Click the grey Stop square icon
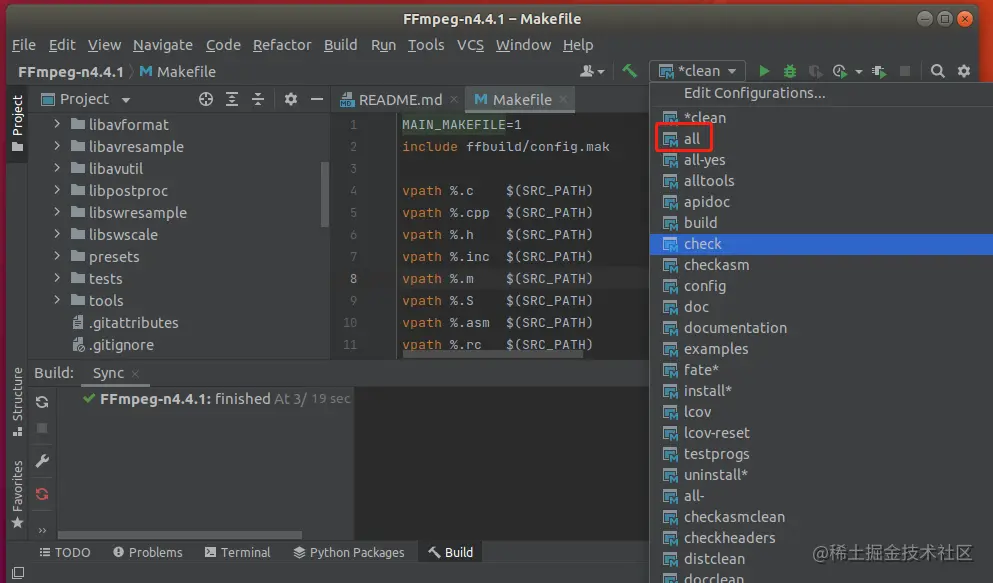The height and width of the screenshot is (583, 993). [x=905, y=71]
